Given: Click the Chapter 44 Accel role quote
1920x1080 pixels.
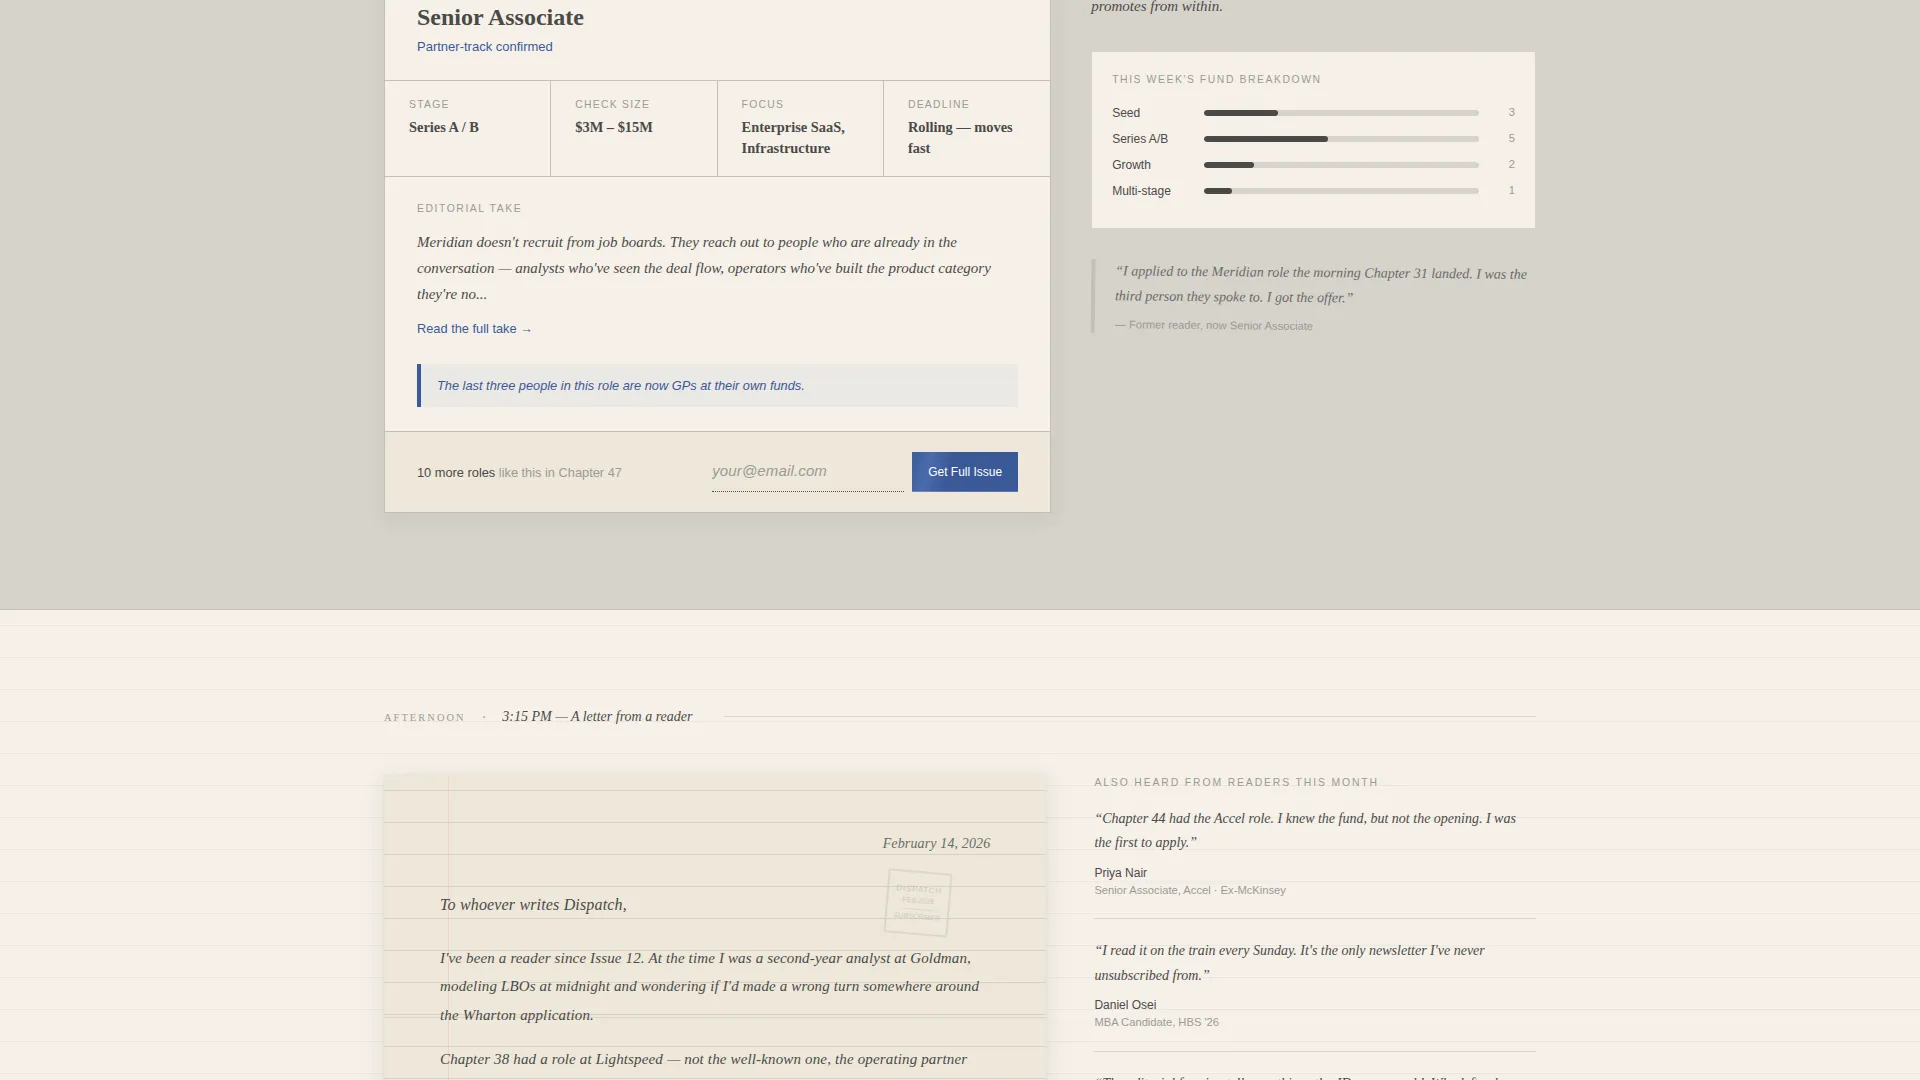Looking at the screenshot, I should [x=1305, y=830].
